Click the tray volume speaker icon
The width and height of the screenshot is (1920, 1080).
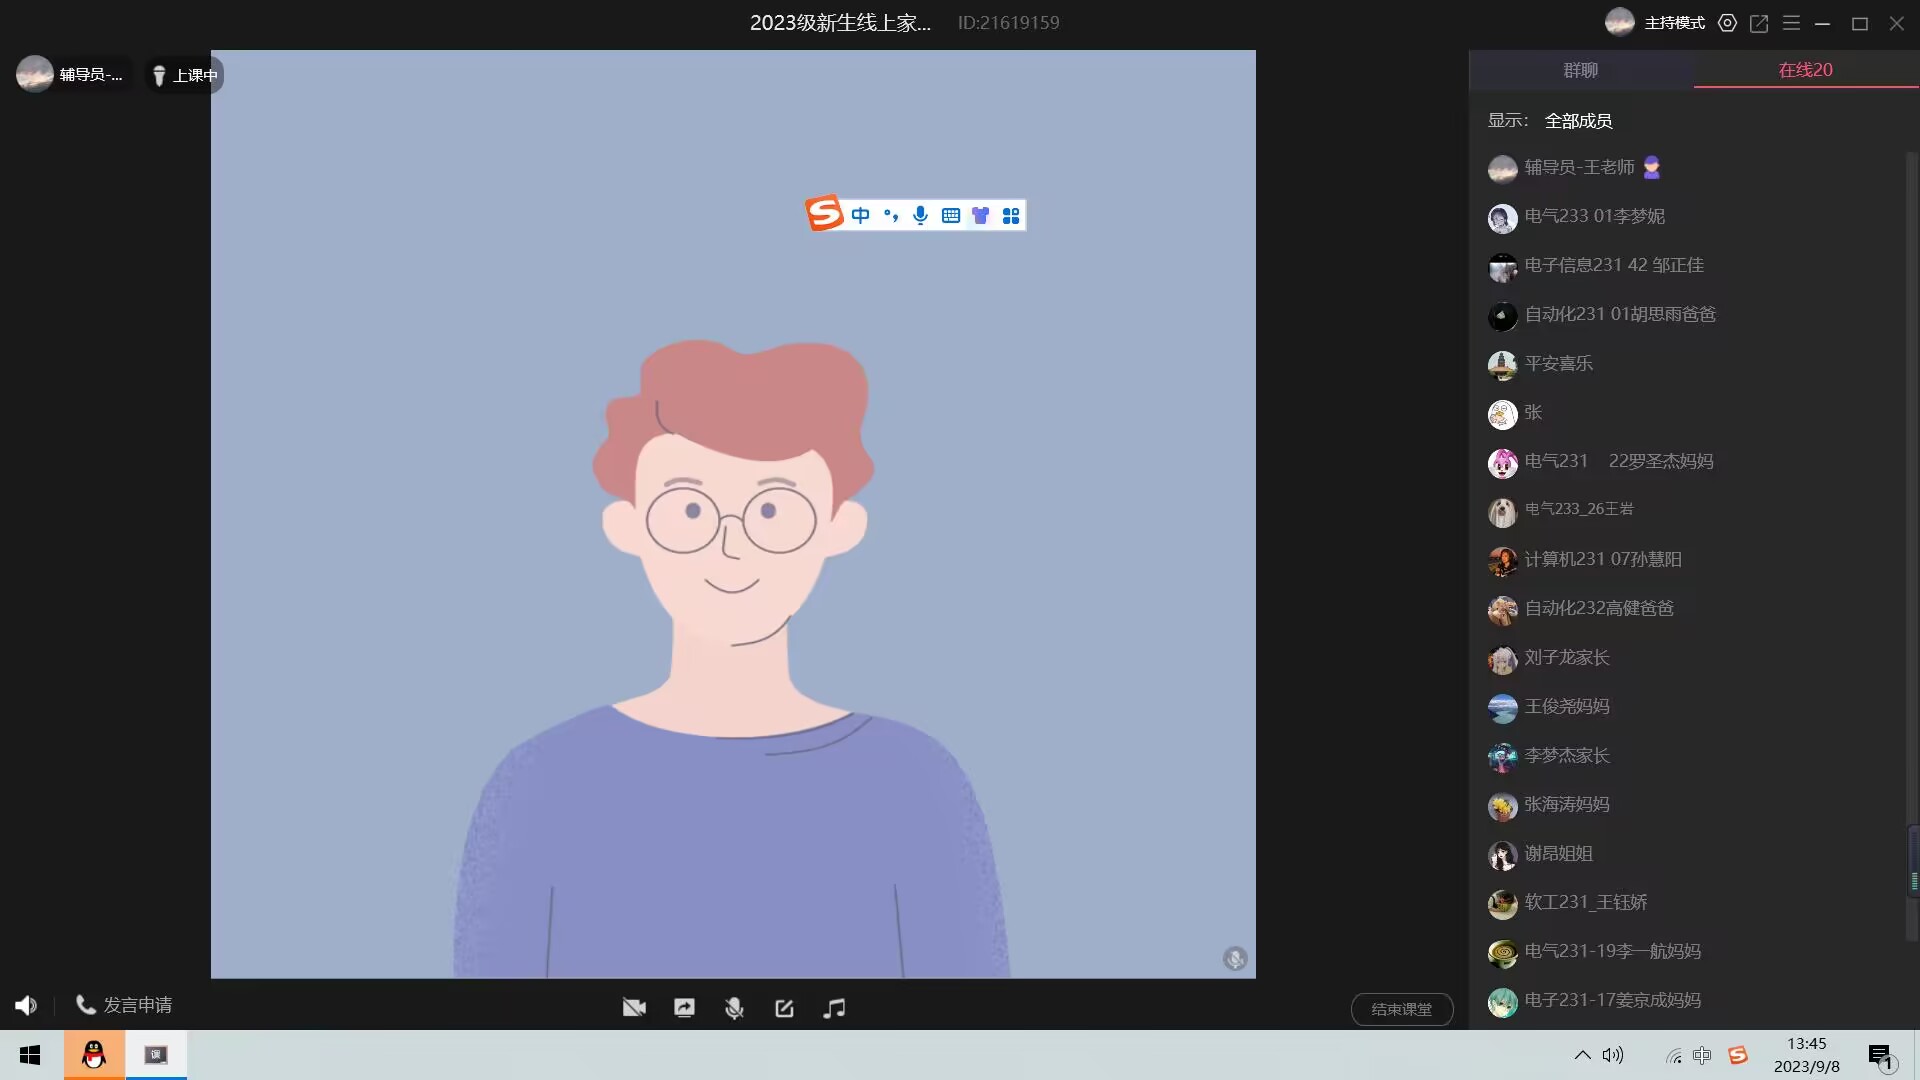coord(1613,1055)
